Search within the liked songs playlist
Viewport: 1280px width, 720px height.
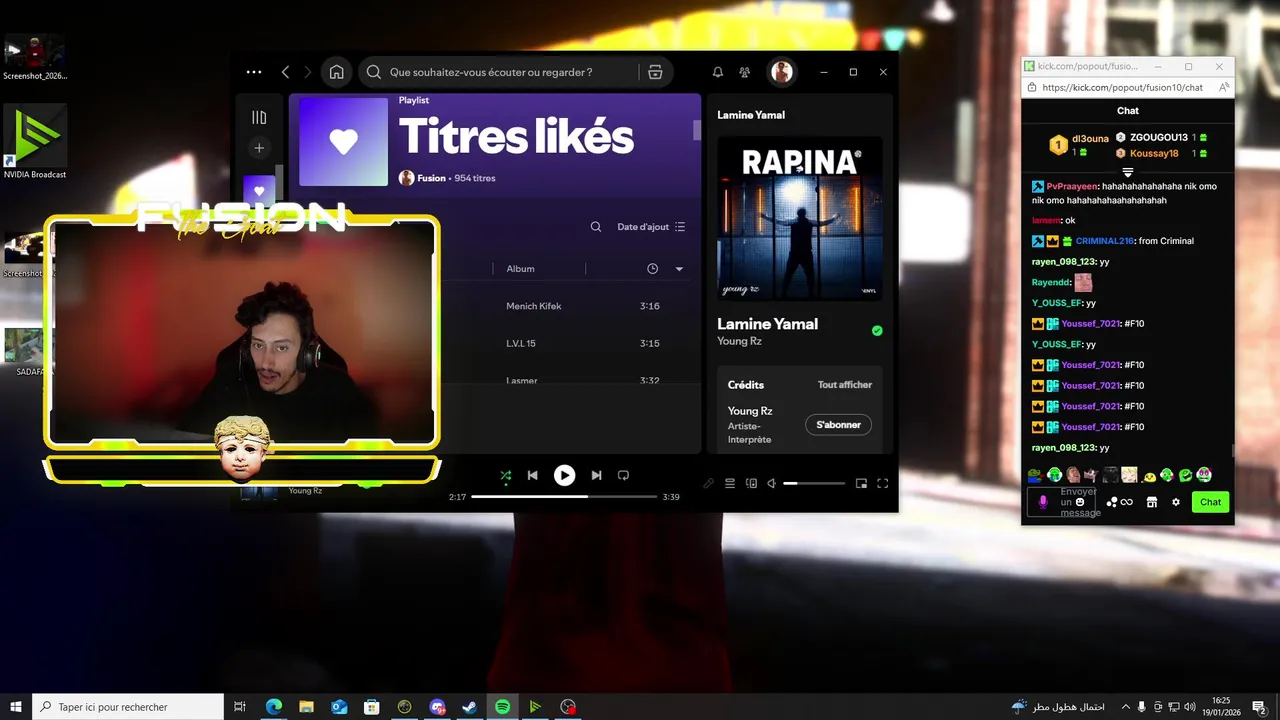596,227
